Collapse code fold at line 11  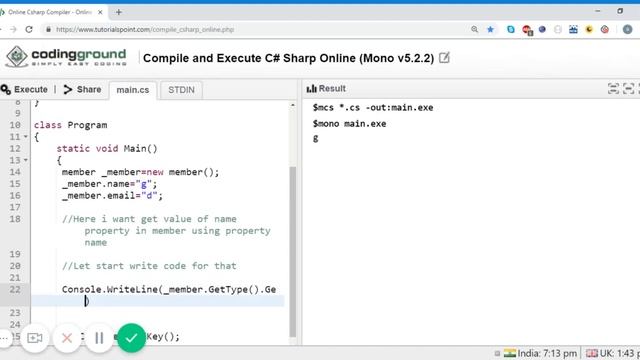(26, 137)
